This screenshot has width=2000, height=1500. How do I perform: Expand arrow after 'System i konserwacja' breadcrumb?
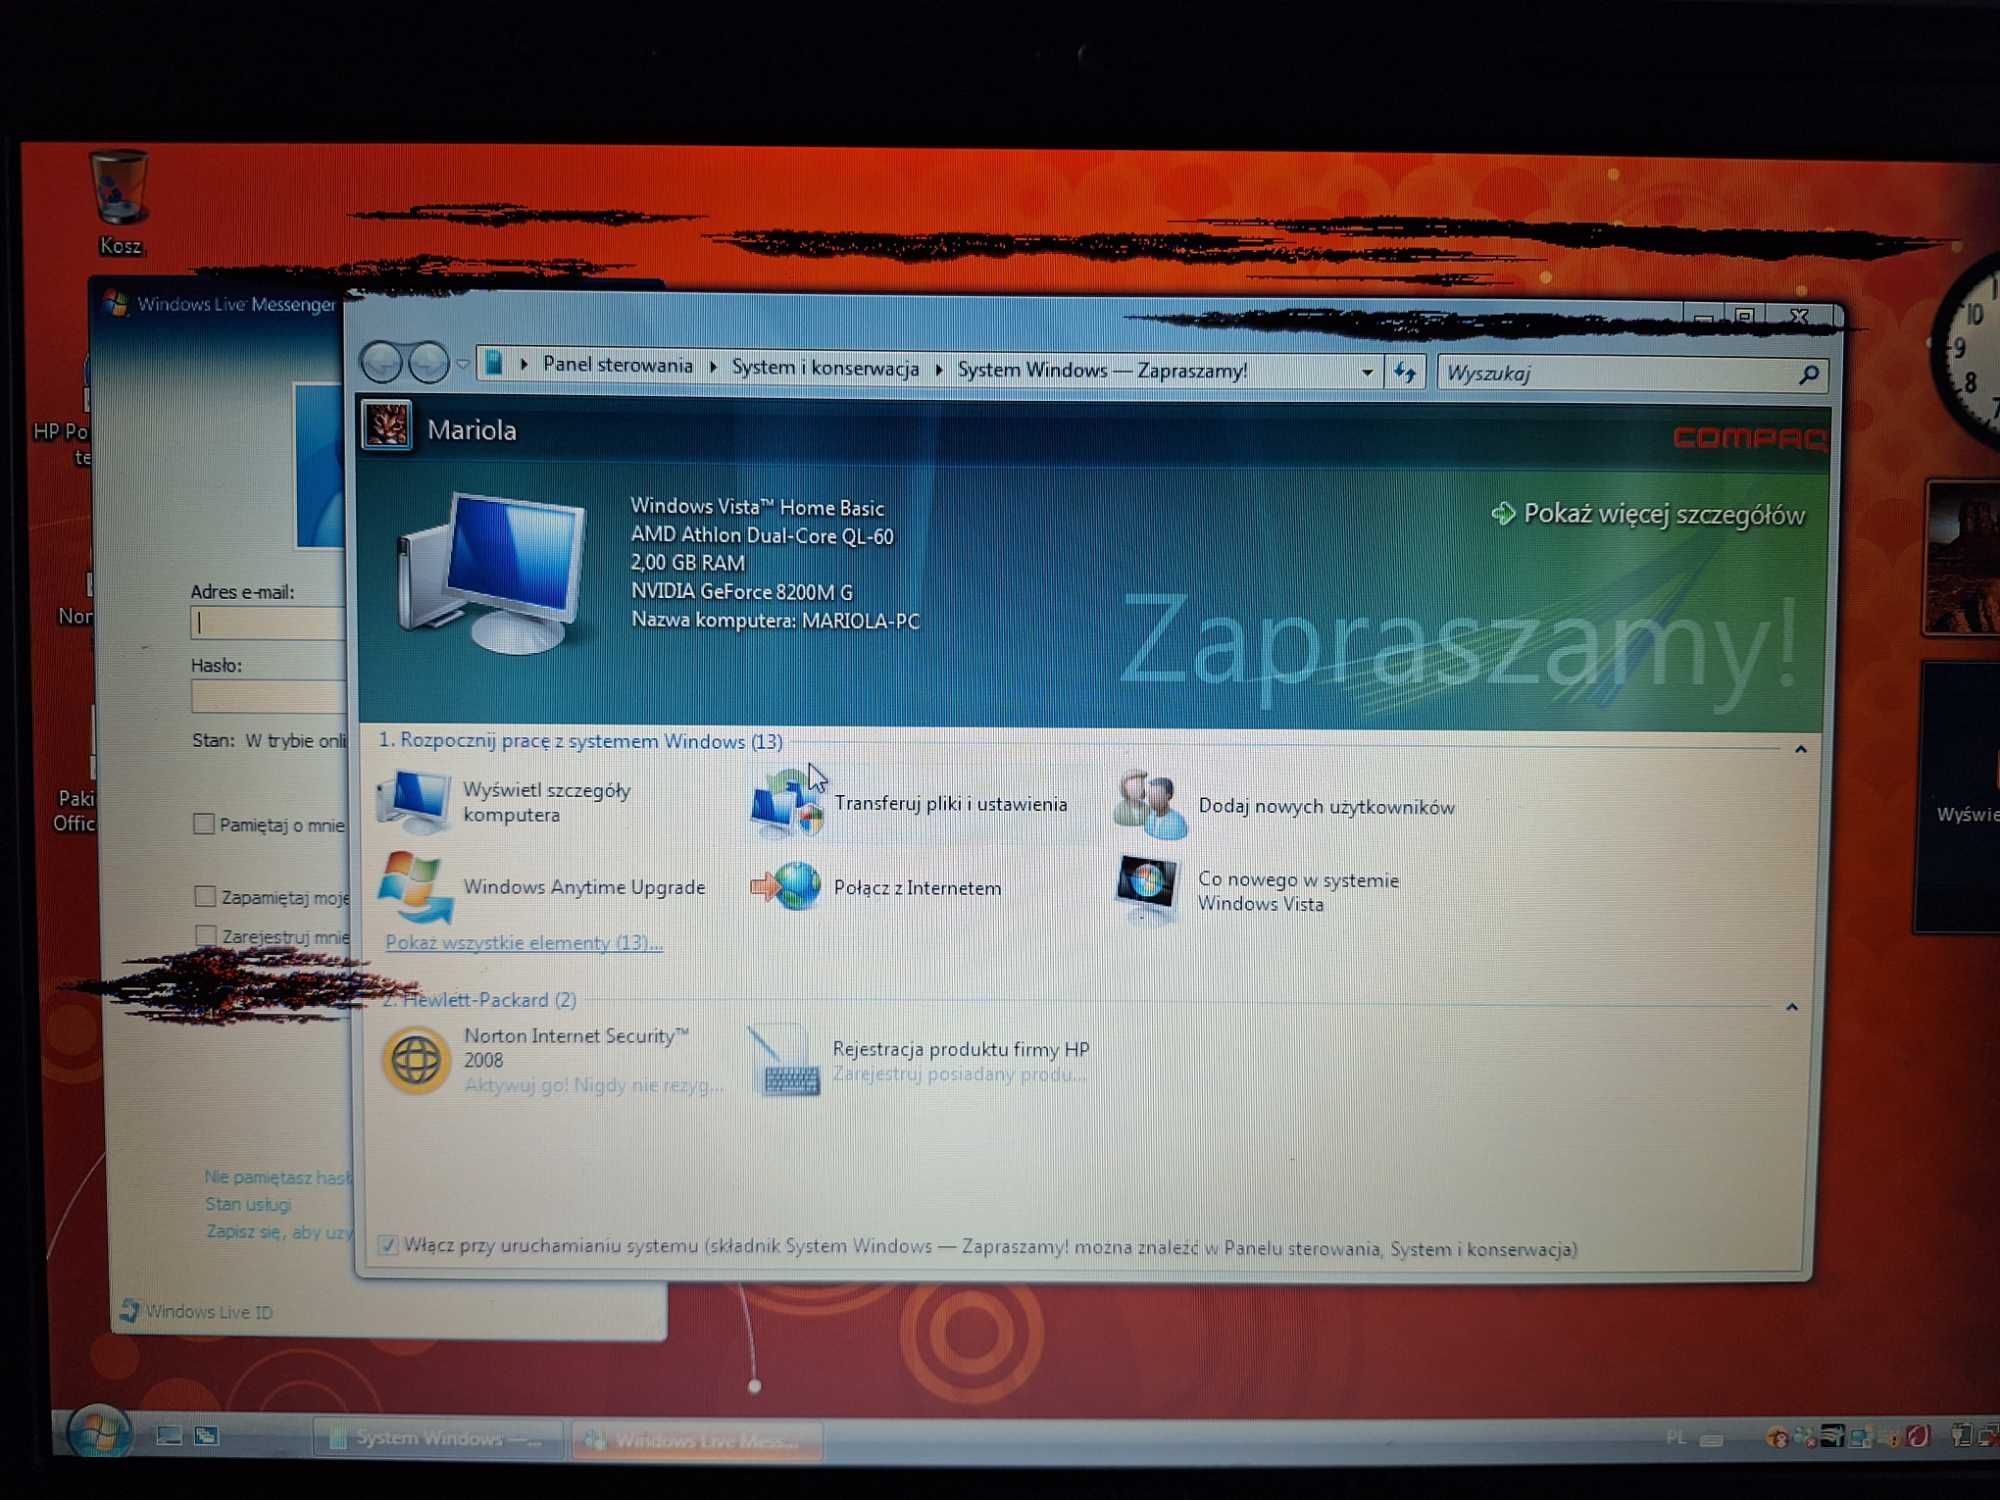[x=939, y=369]
